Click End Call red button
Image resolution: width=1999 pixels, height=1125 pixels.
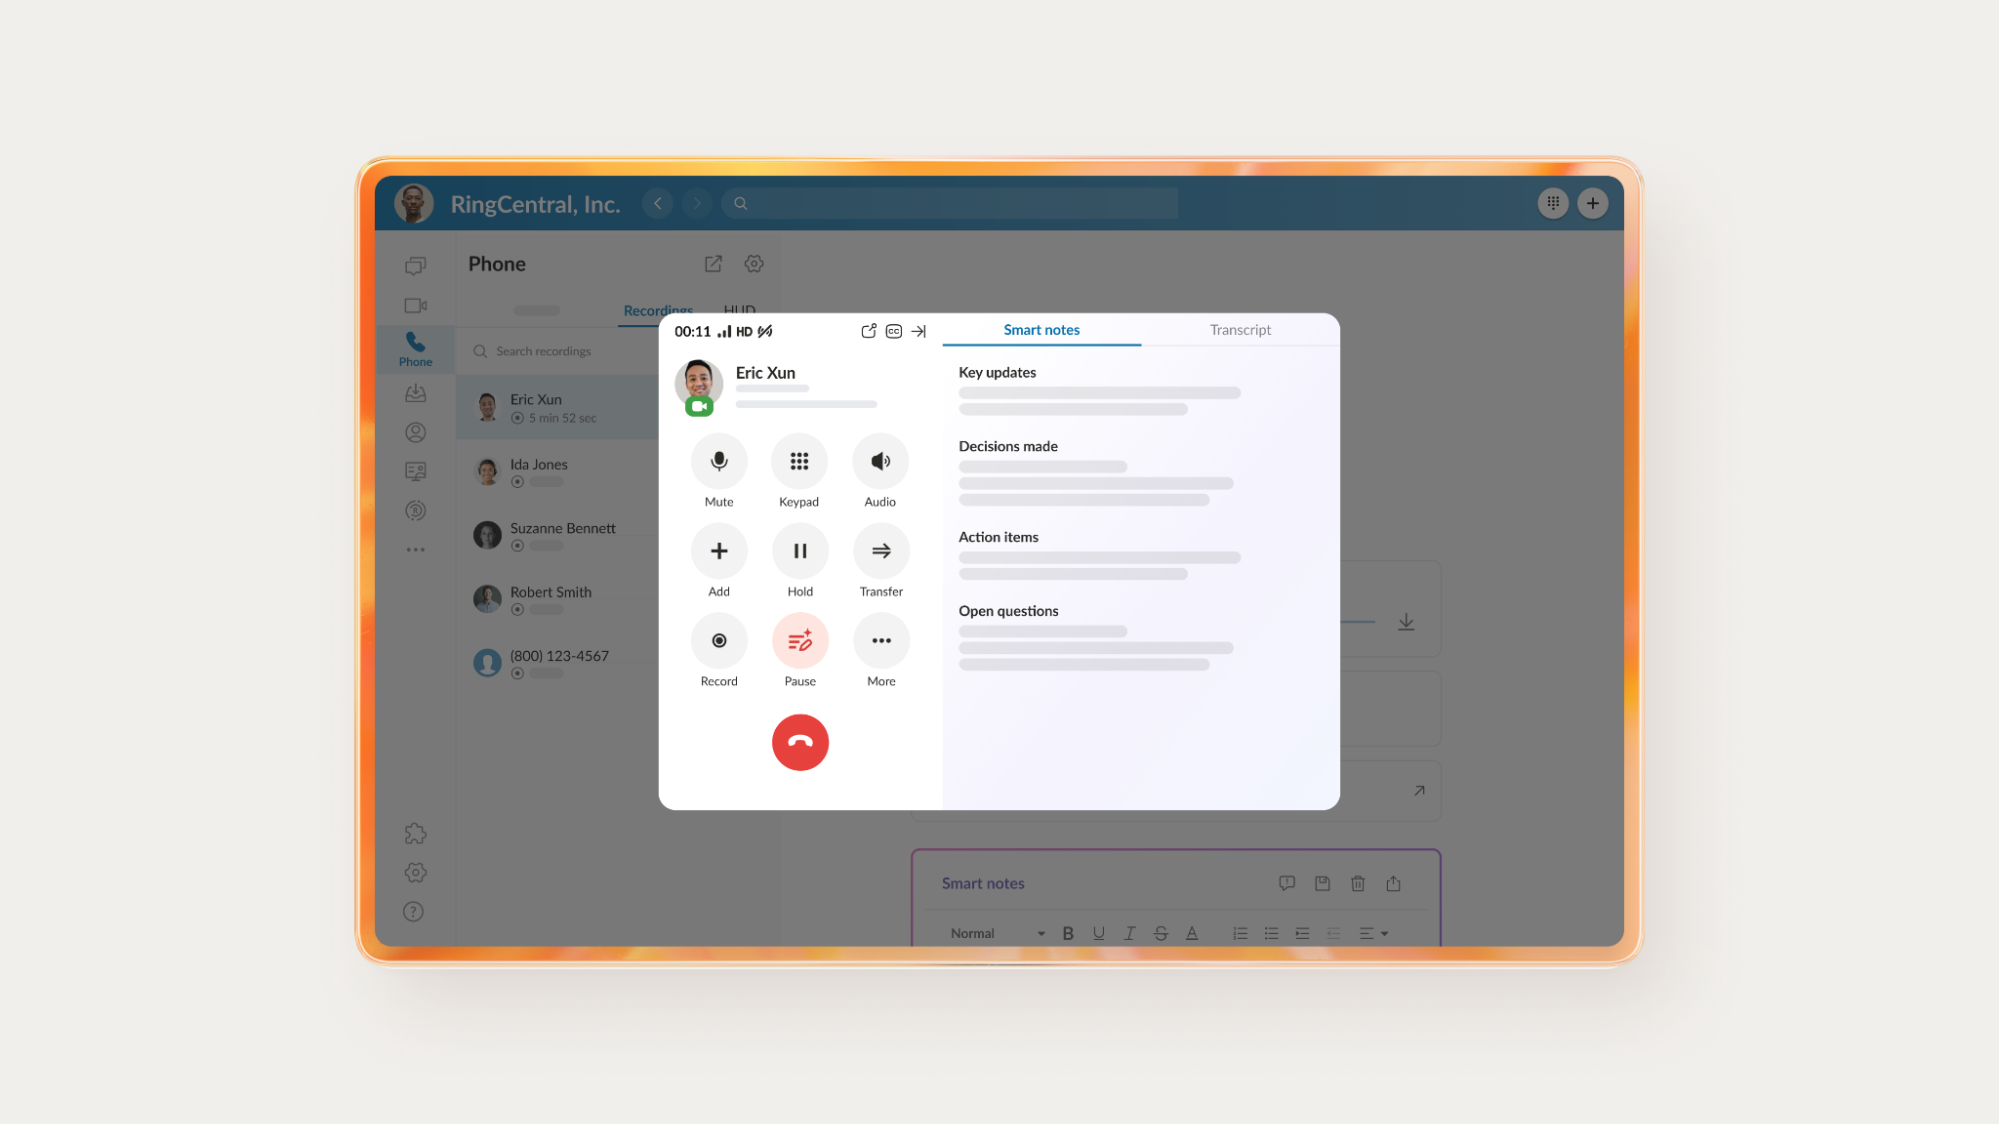coord(799,742)
